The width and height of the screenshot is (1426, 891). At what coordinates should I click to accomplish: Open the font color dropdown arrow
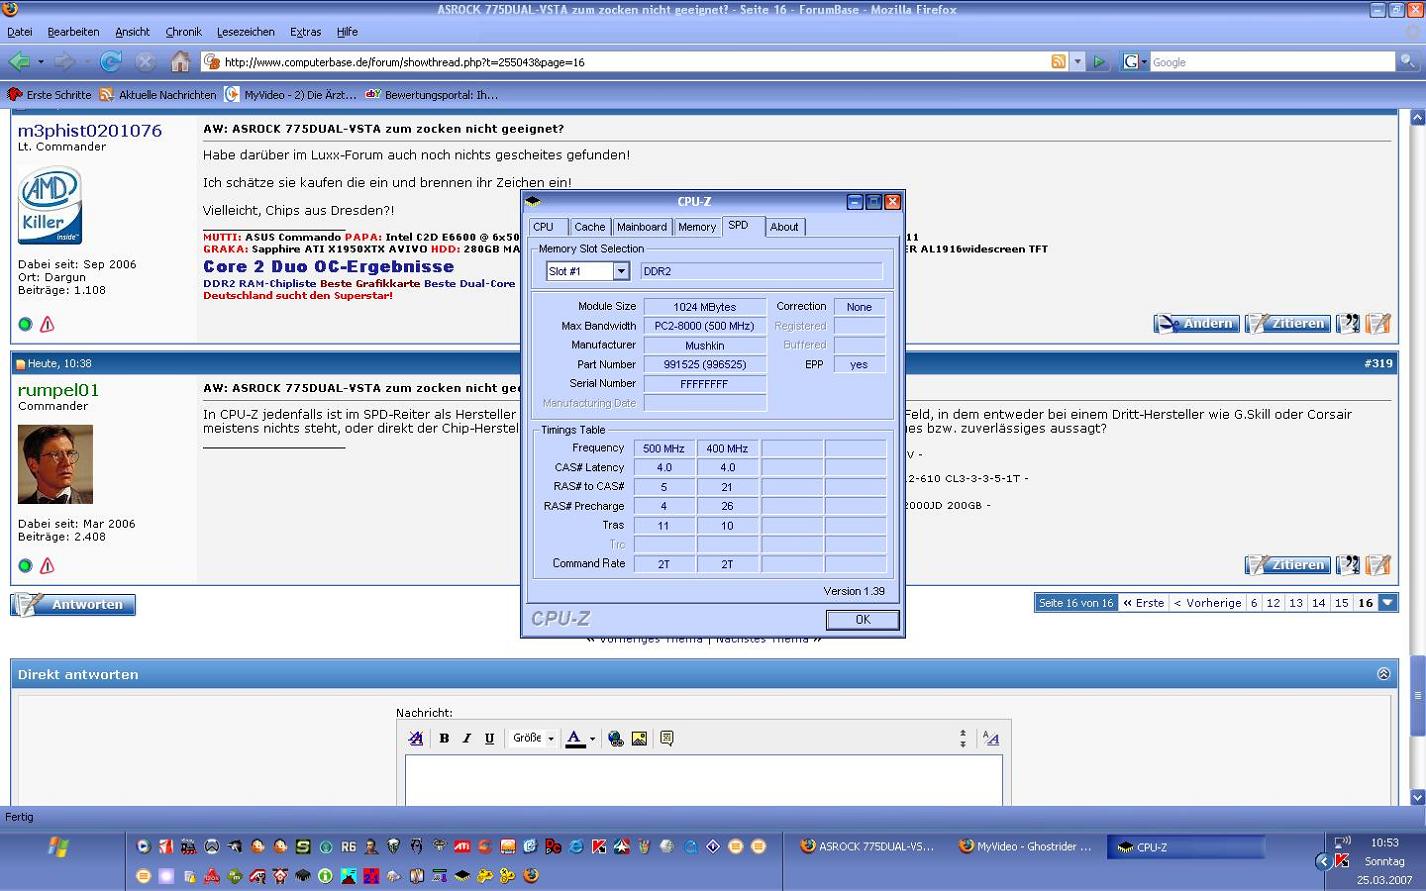(x=592, y=739)
